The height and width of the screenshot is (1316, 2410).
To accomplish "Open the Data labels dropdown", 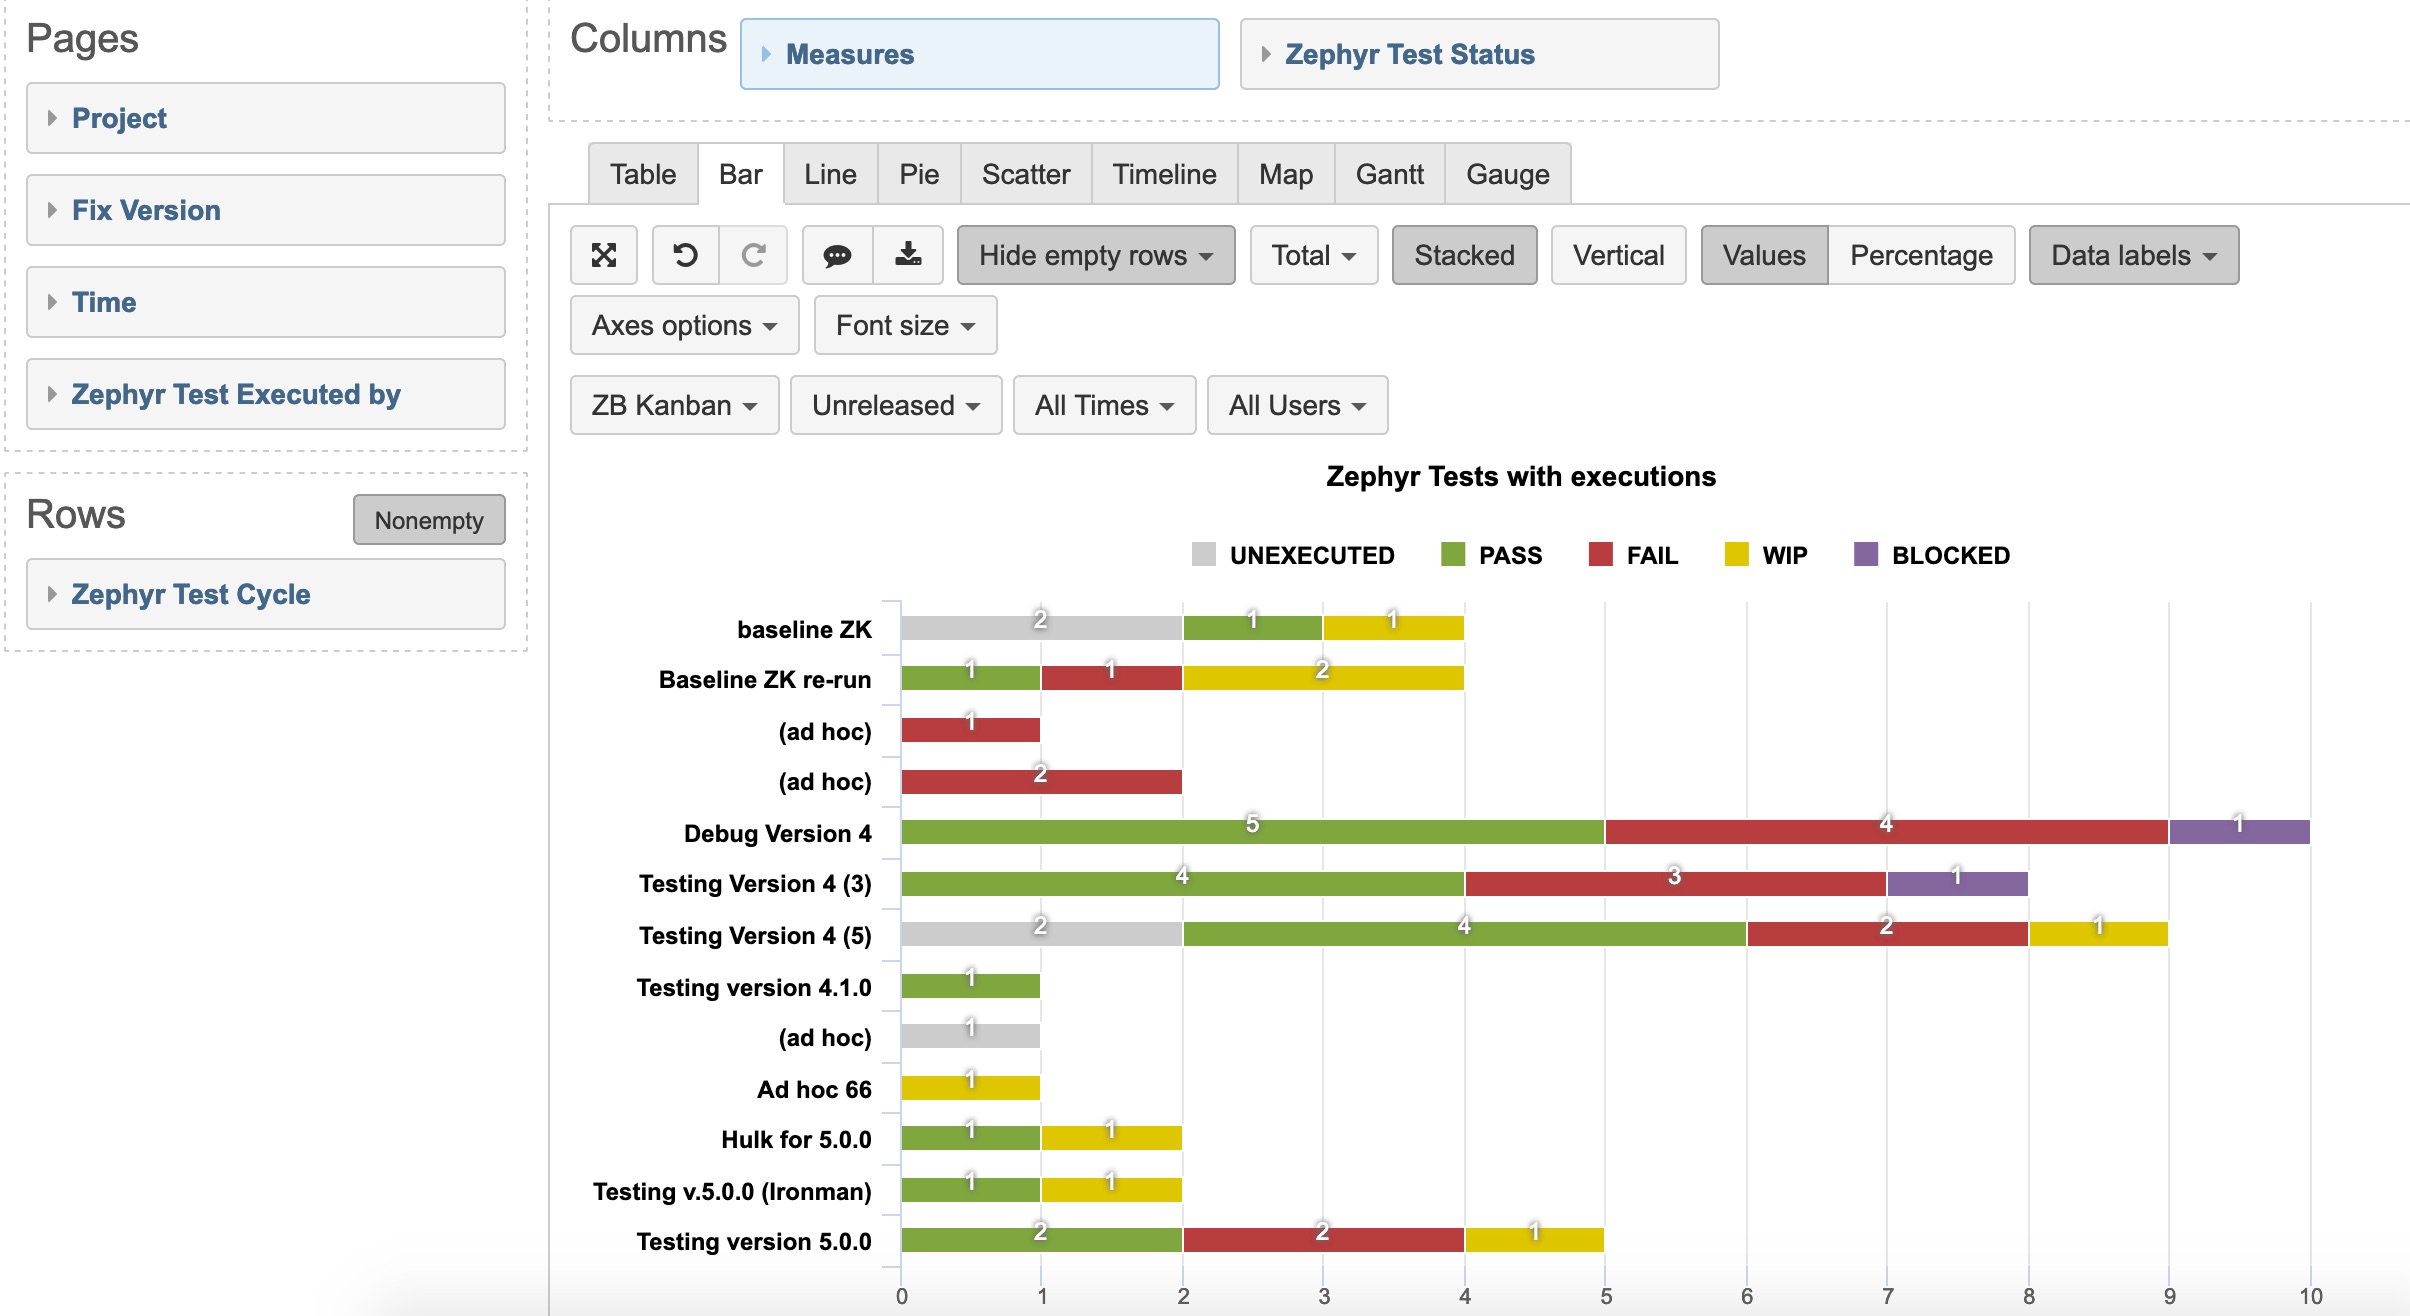I will (2133, 255).
